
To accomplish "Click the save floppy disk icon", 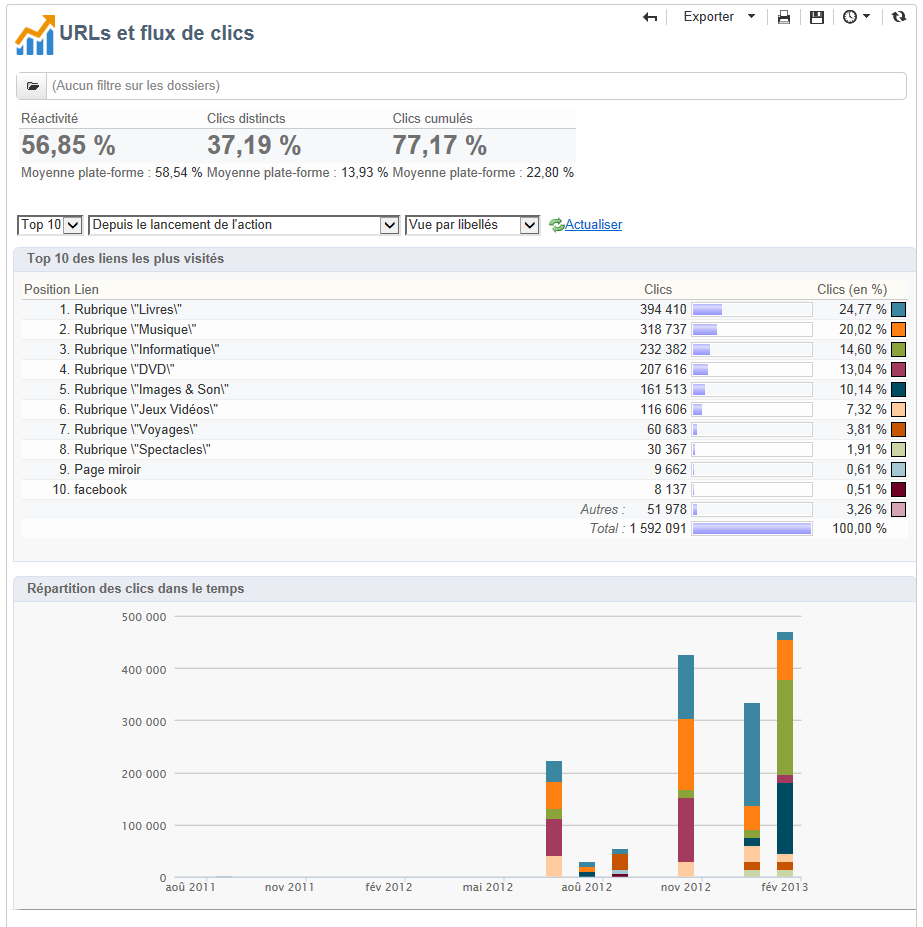I will point(817,17).
